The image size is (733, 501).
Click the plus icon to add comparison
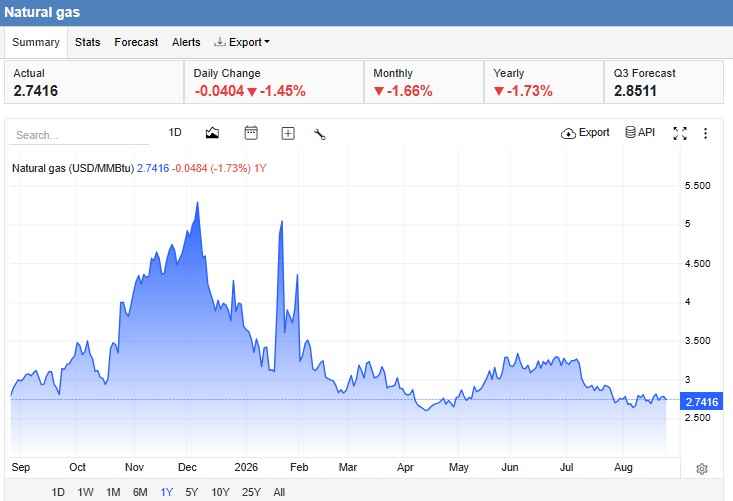point(288,134)
